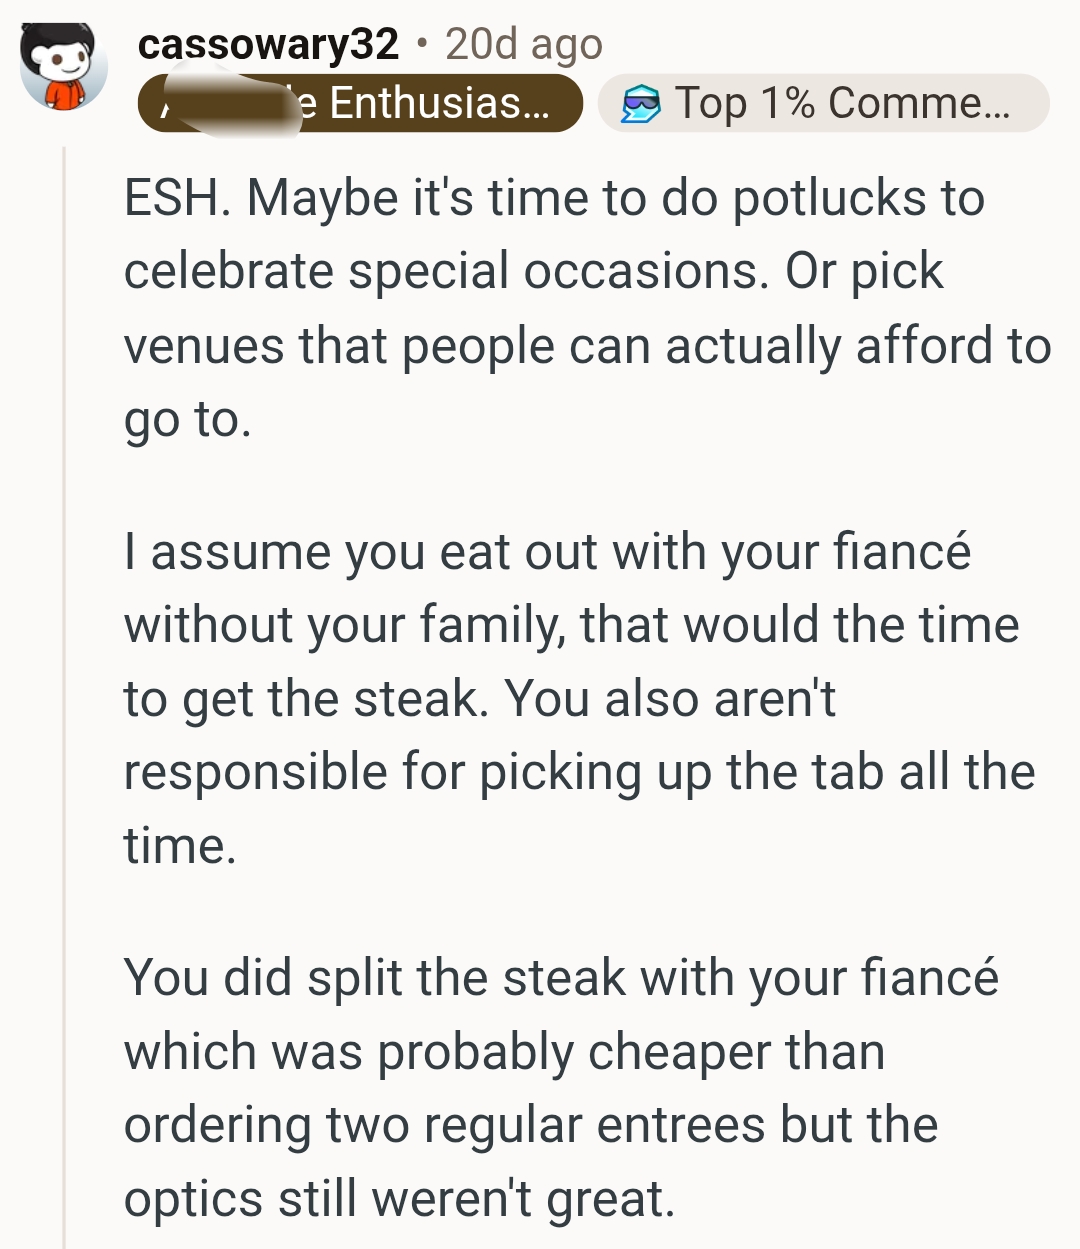The height and width of the screenshot is (1249, 1080).
Task: Click the text "optics still weren't great"
Action: pos(398,1199)
